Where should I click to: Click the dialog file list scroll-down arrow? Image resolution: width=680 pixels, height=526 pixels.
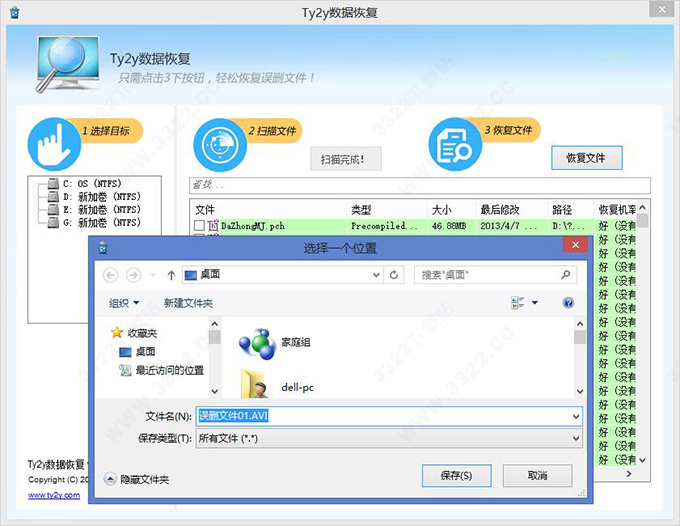coord(580,391)
